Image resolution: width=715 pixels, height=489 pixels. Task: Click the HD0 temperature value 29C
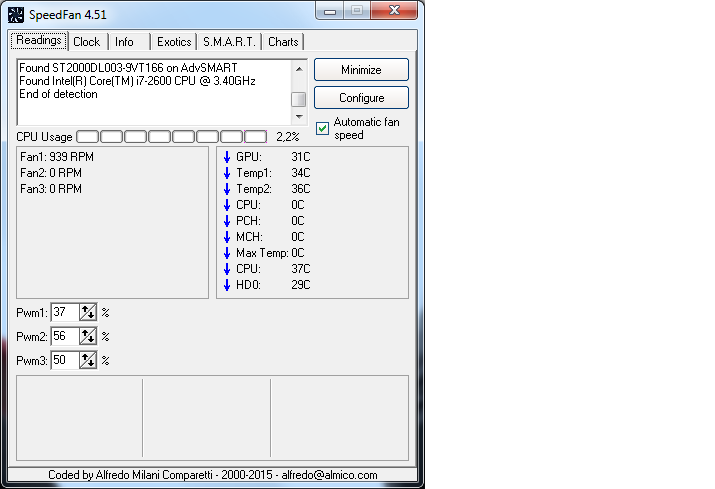(301, 285)
